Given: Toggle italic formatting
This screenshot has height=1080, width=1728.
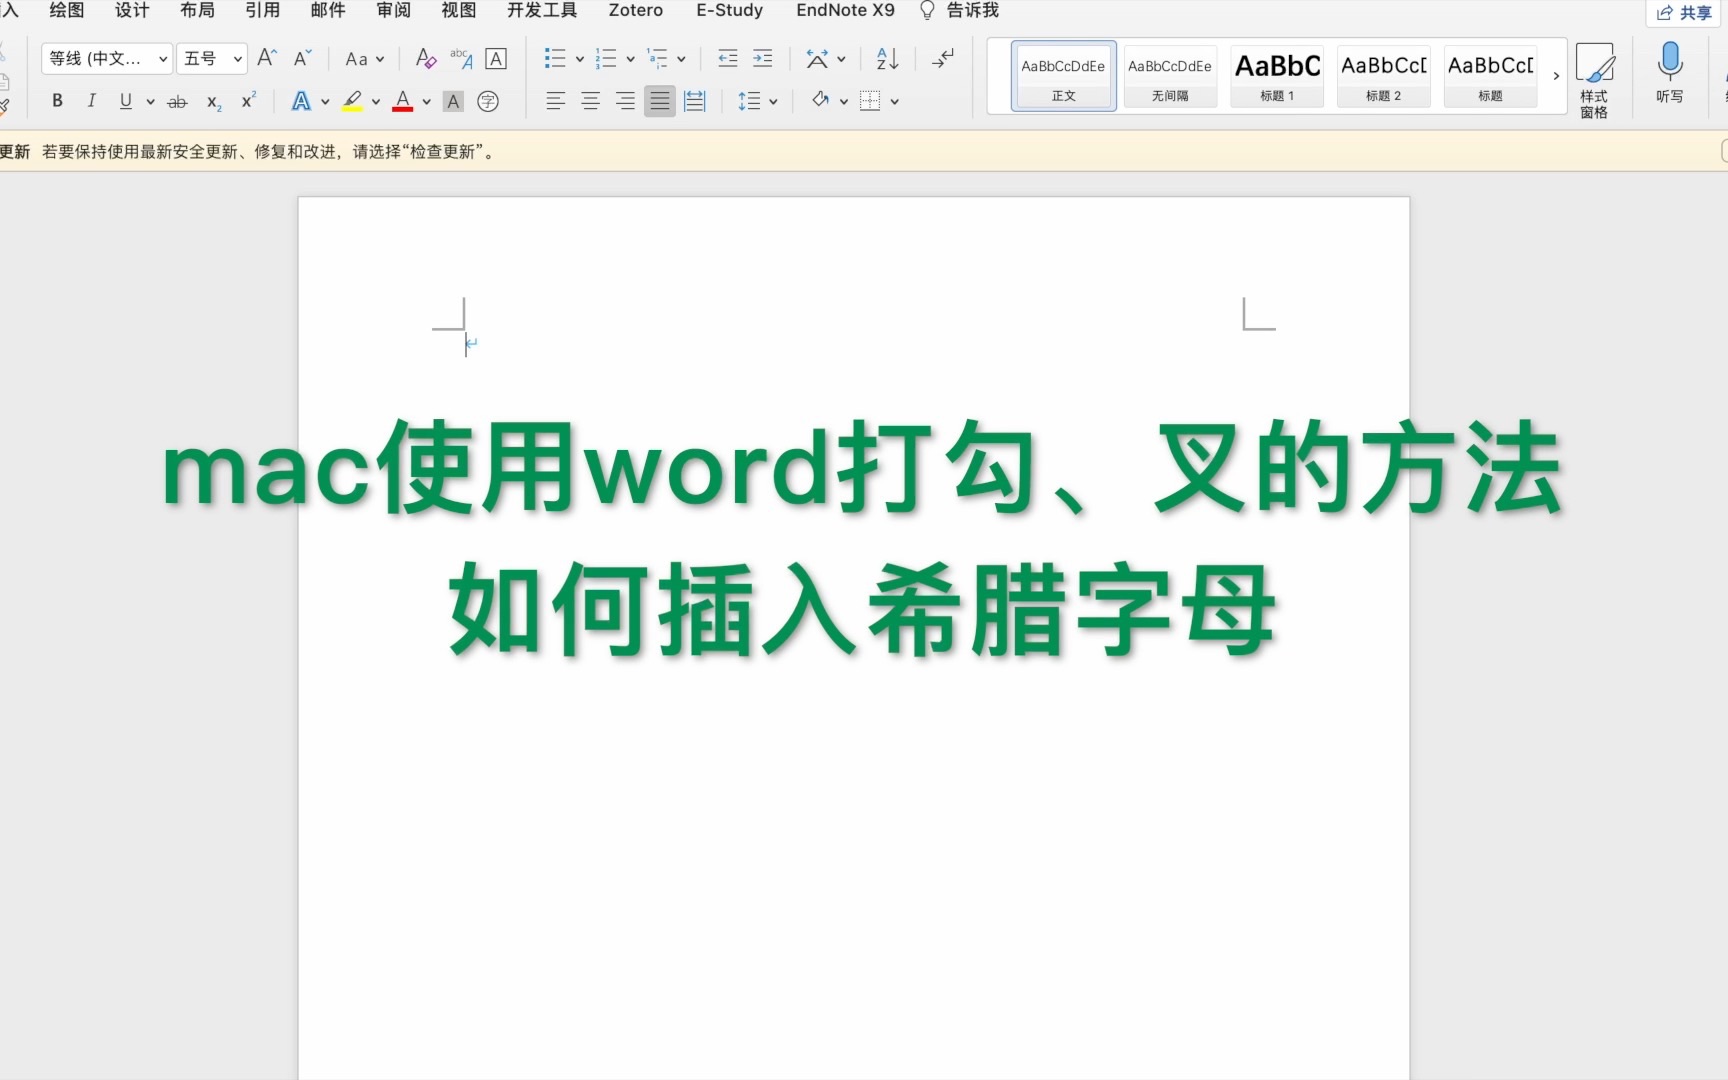Looking at the screenshot, I should click(91, 101).
